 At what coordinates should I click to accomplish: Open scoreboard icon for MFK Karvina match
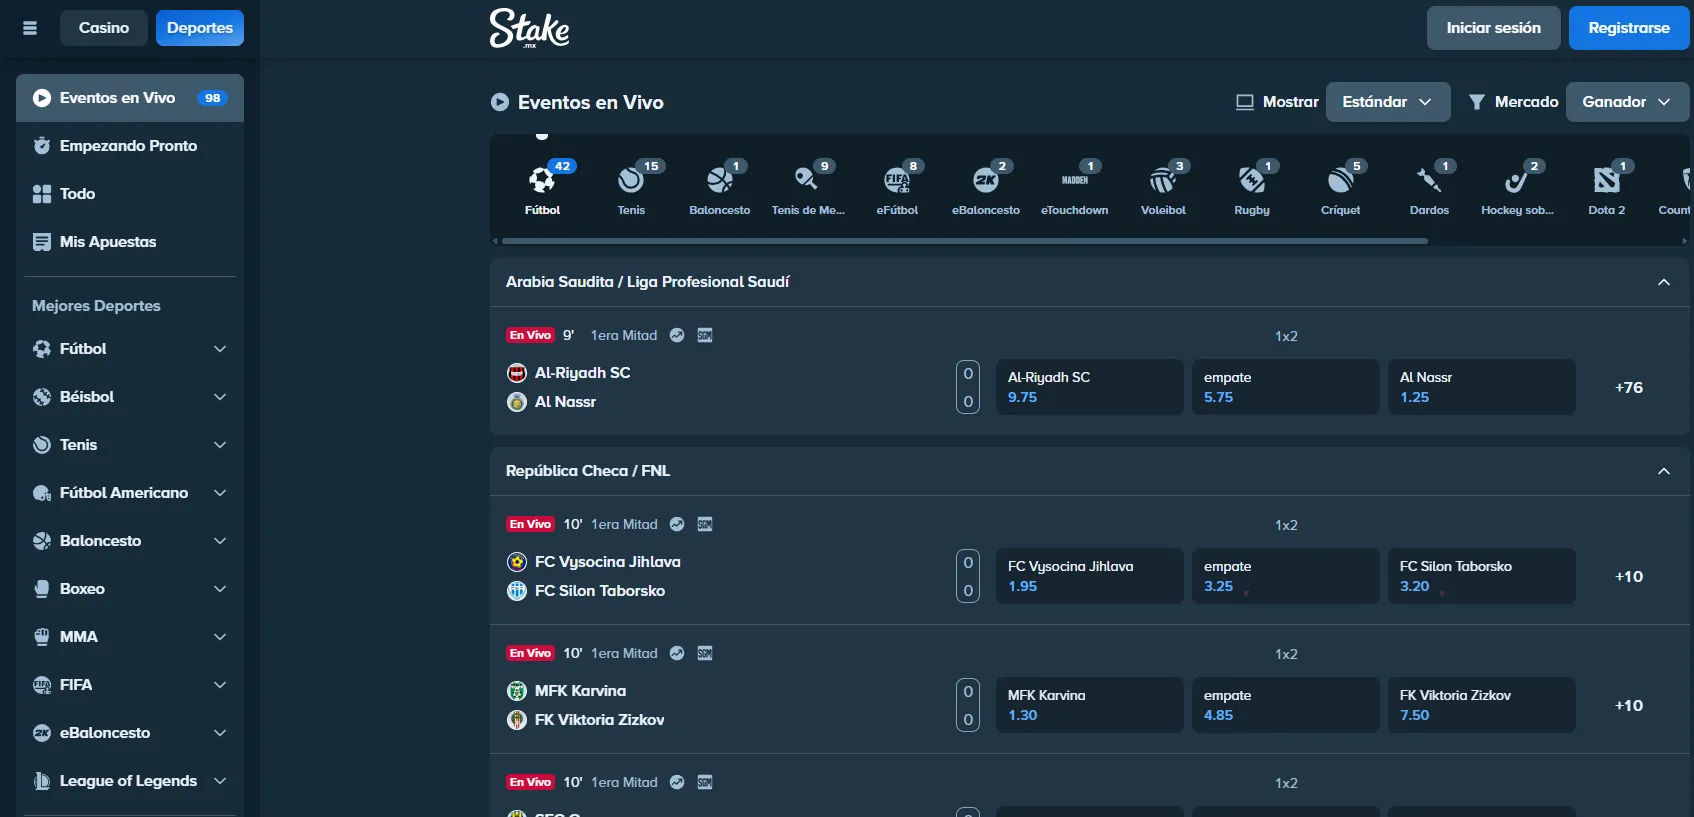tap(705, 653)
